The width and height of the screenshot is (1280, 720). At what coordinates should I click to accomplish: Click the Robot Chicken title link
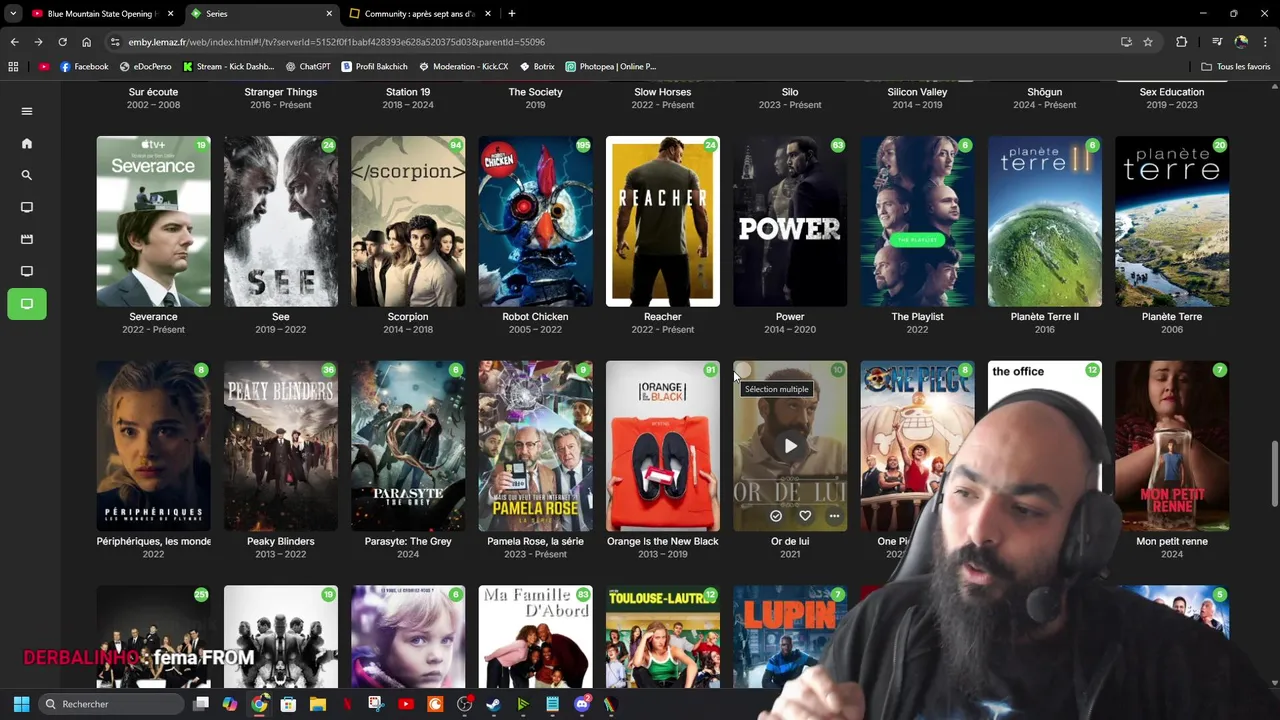coord(535,317)
